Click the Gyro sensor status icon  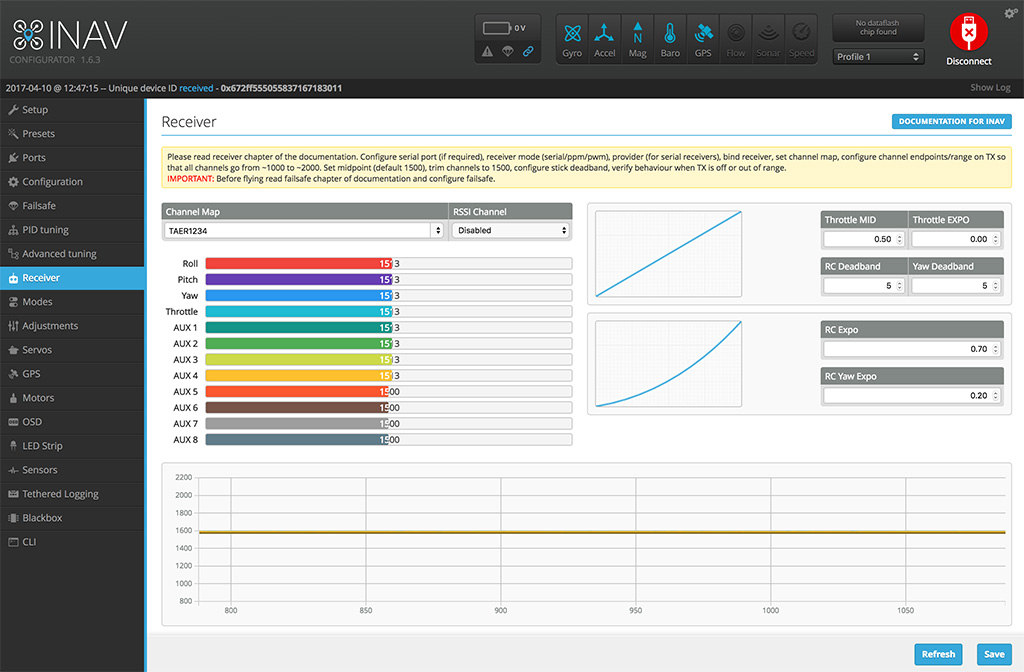(572, 39)
